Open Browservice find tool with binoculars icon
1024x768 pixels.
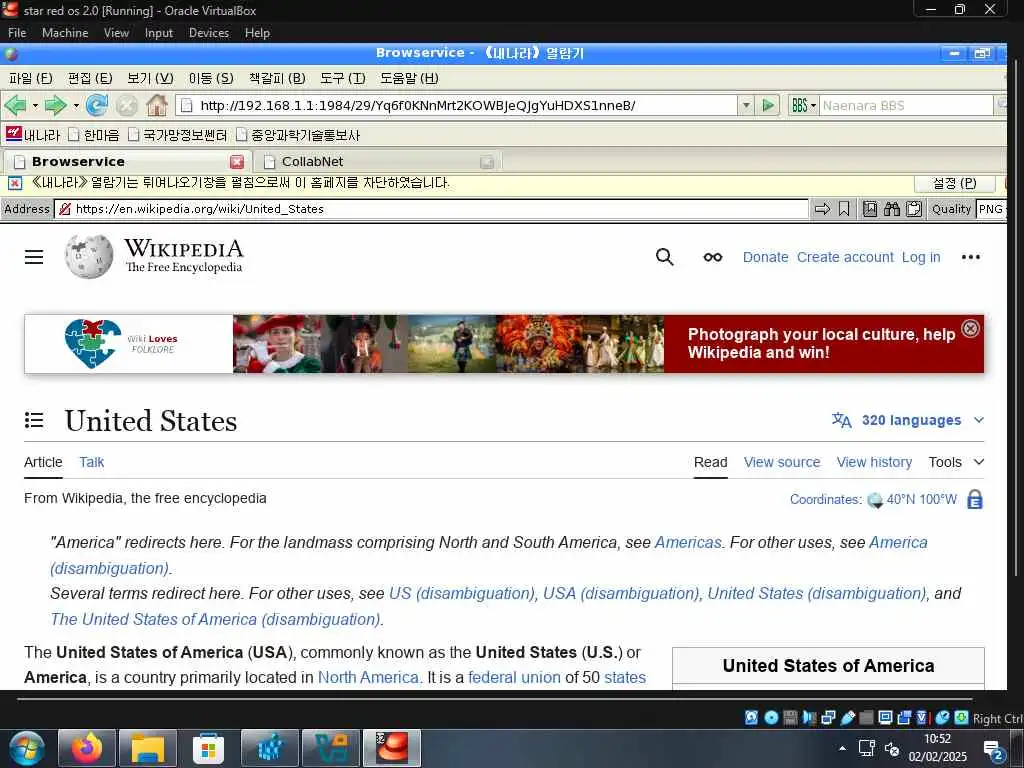click(892, 209)
